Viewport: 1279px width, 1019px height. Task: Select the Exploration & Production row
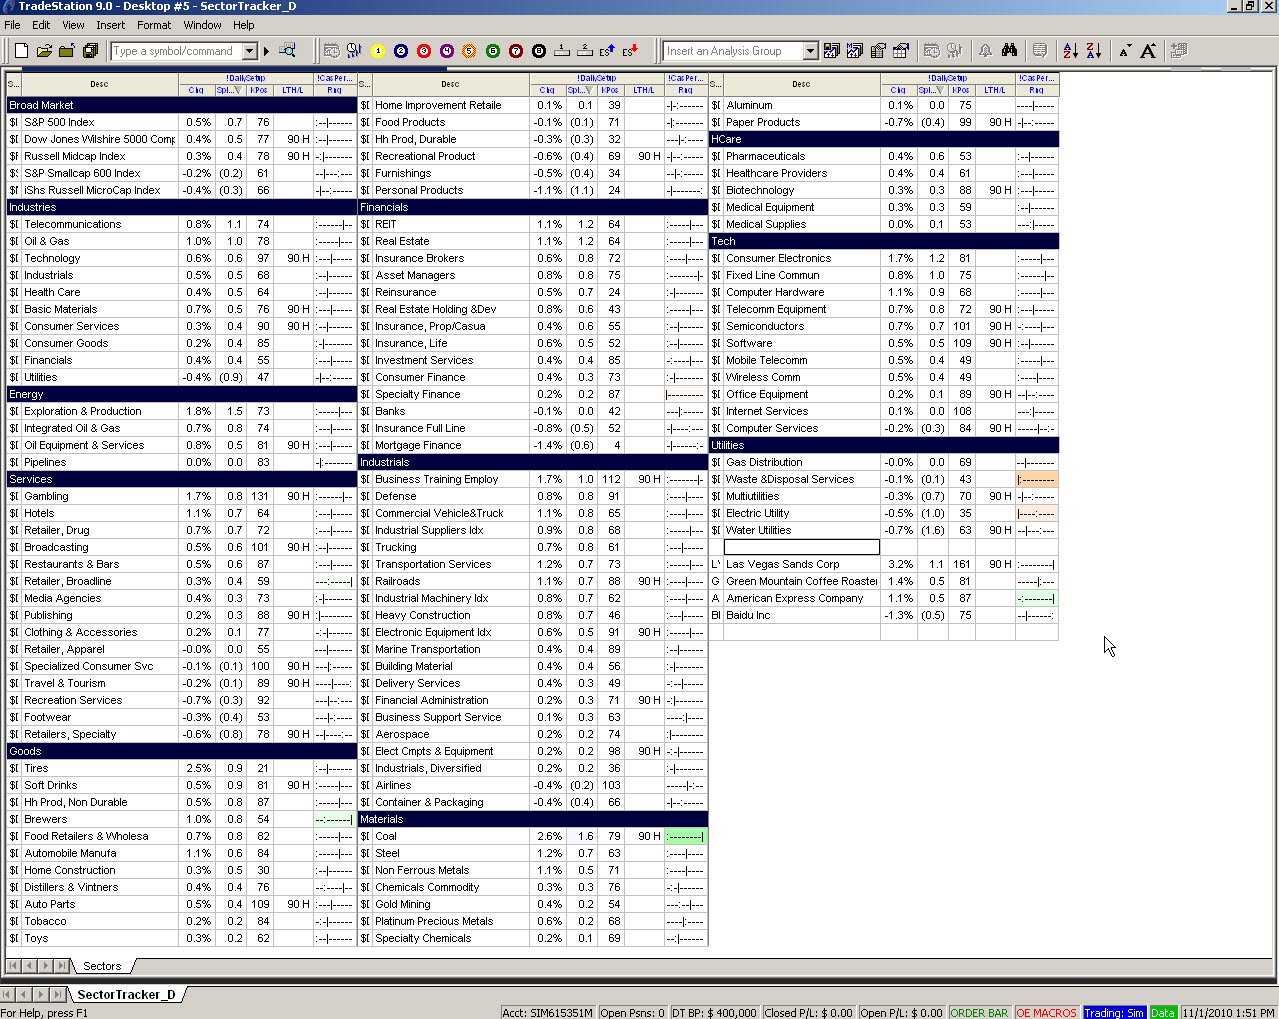(182, 411)
